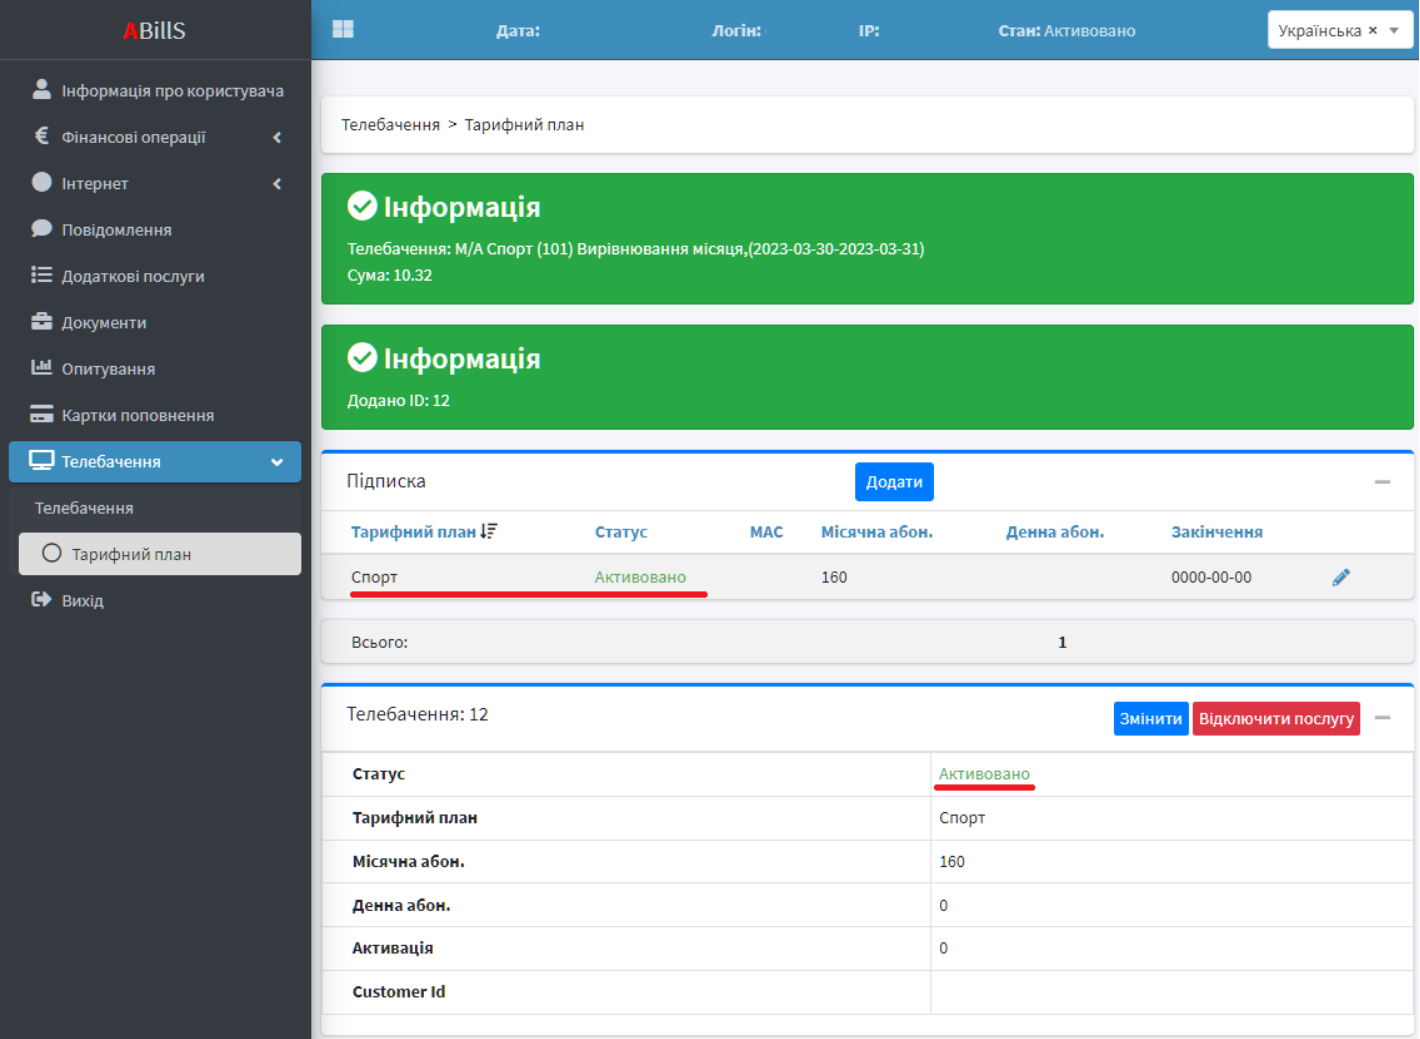Collapse the Телебачення sidebar menu
The height and width of the screenshot is (1039, 1420).
click(x=277, y=462)
